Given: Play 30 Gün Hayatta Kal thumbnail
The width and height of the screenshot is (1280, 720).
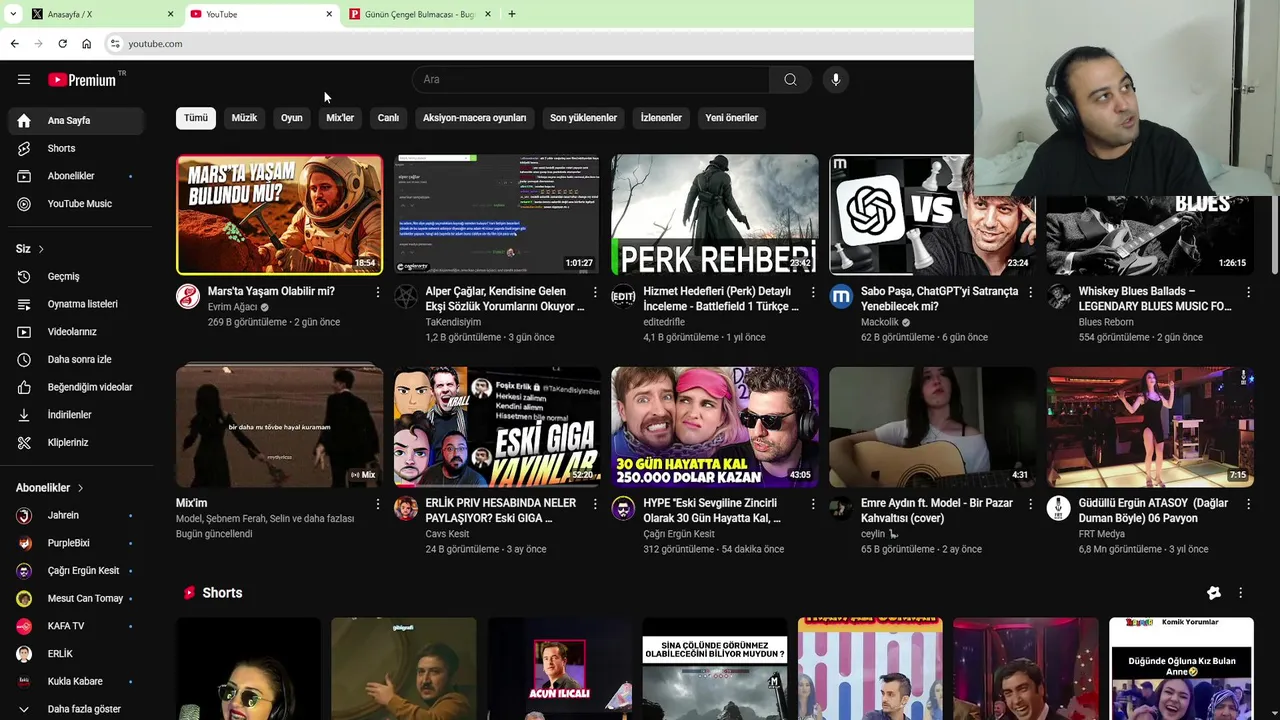Looking at the screenshot, I should 715,426.
